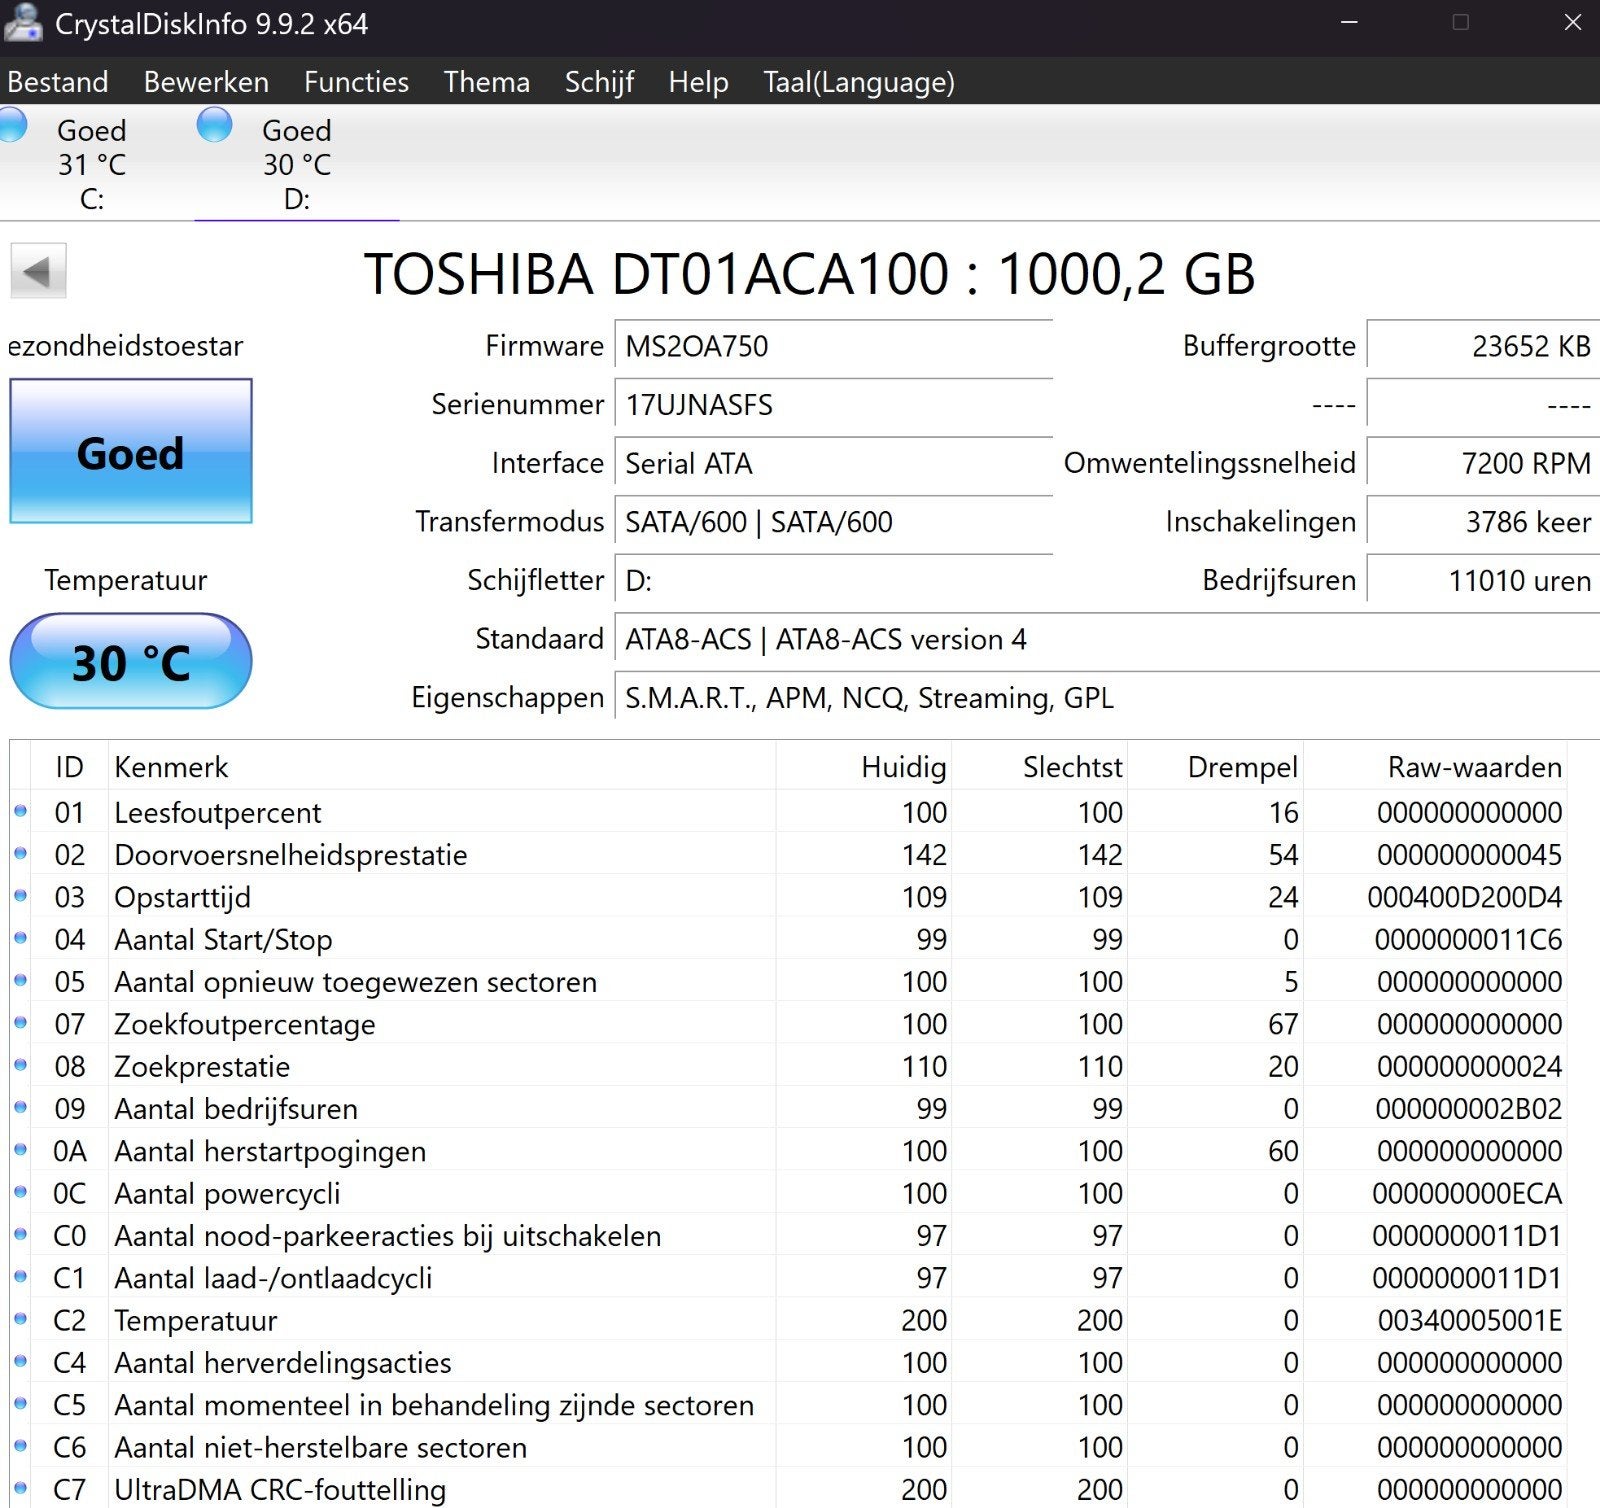Click the Firmware field MS2OA750
This screenshot has height=1508, width=1600.
(833, 347)
